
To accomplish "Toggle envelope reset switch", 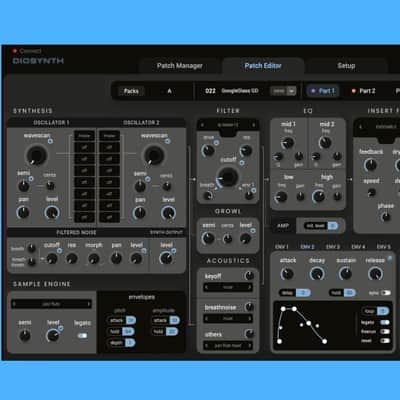I will point(385,340).
